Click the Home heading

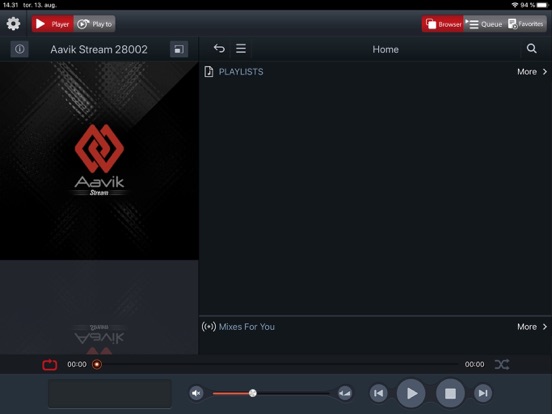pos(385,49)
